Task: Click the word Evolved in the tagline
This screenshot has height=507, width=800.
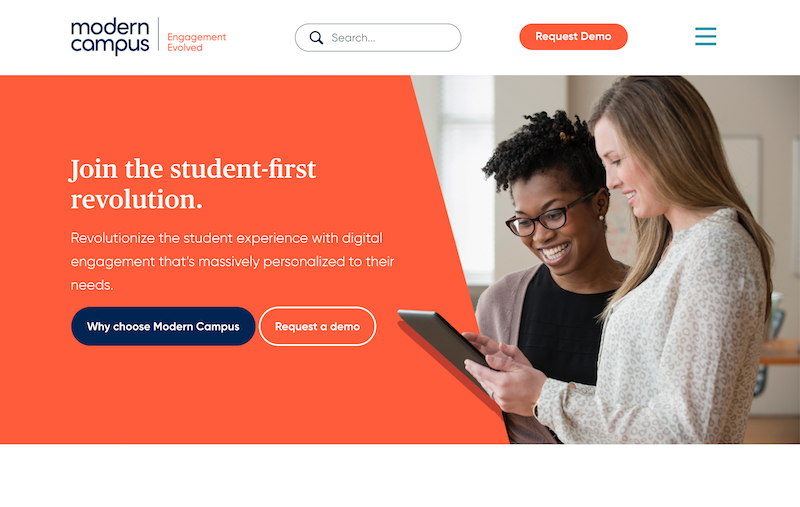Action: click(185, 47)
